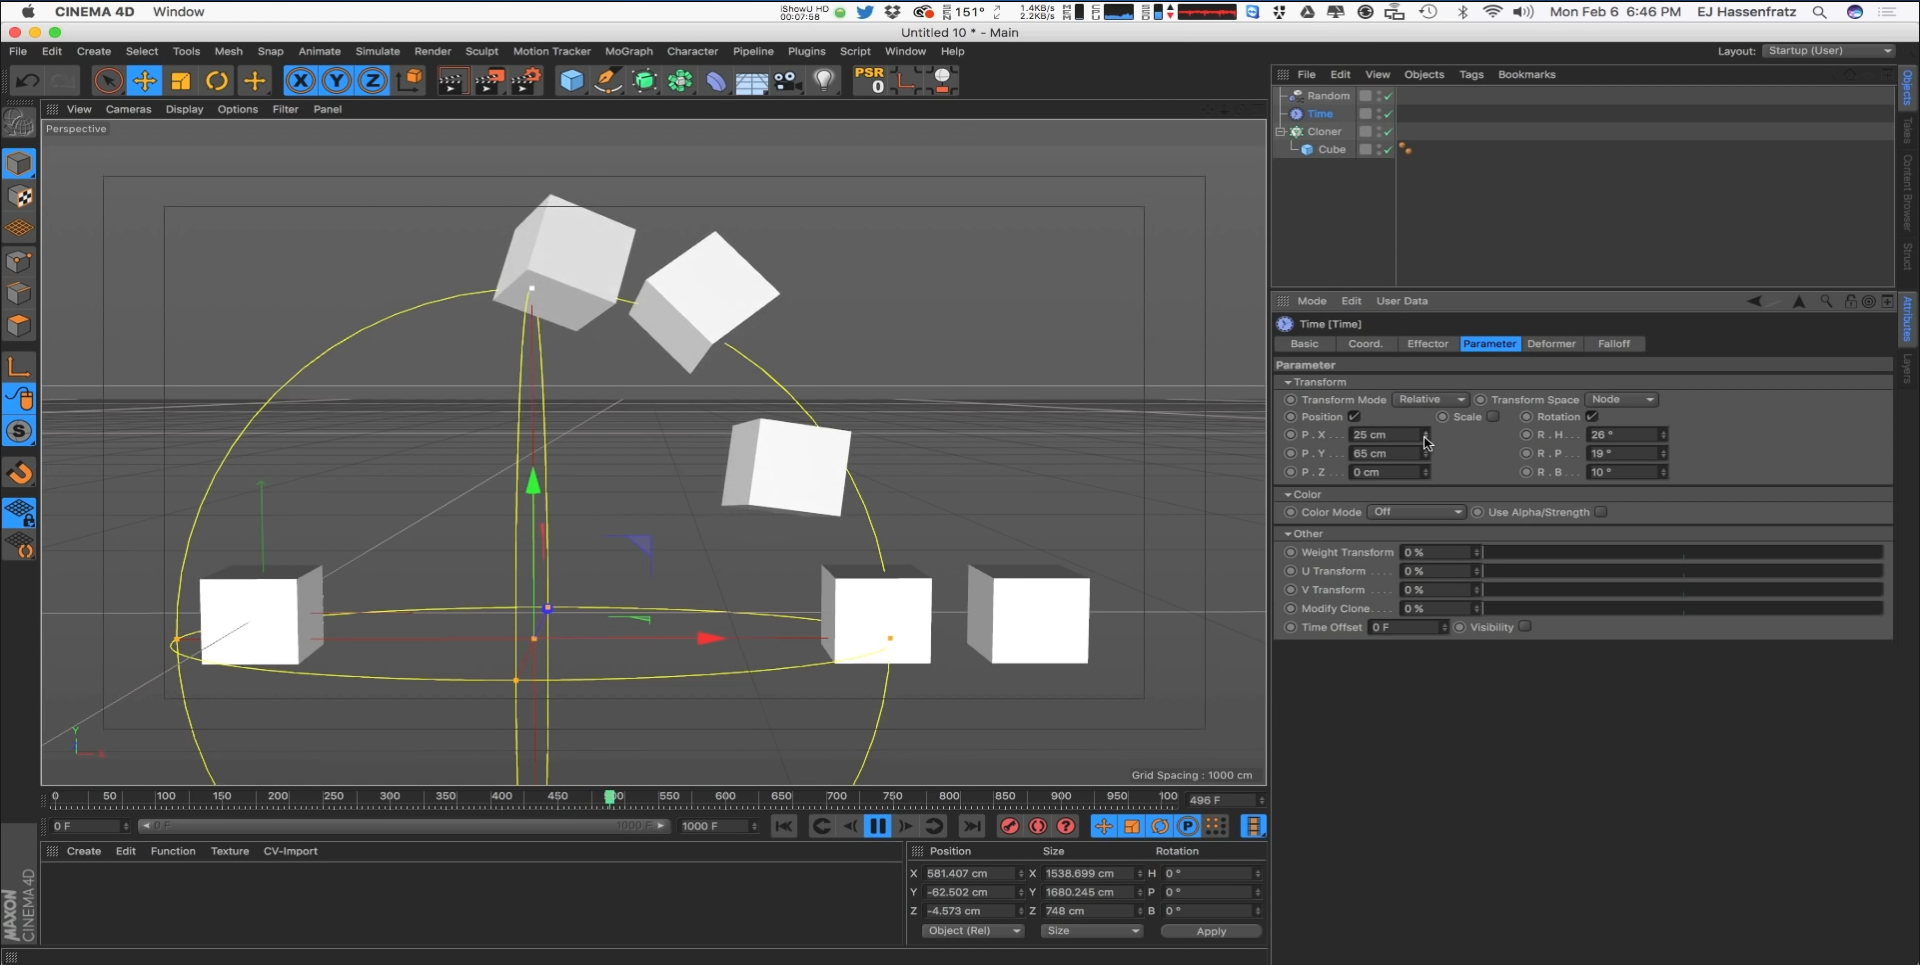The height and width of the screenshot is (965, 1920).
Task: Select the Cube object in Object Manager
Action: [1331, 150]
